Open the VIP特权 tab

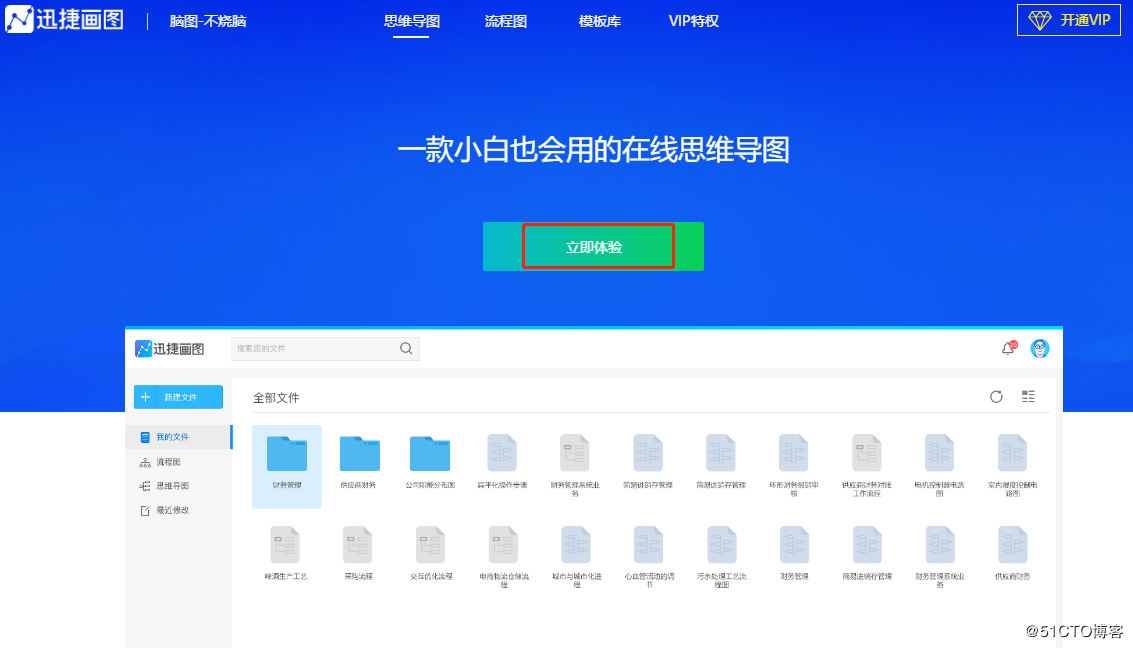click(x=694, y=21)
